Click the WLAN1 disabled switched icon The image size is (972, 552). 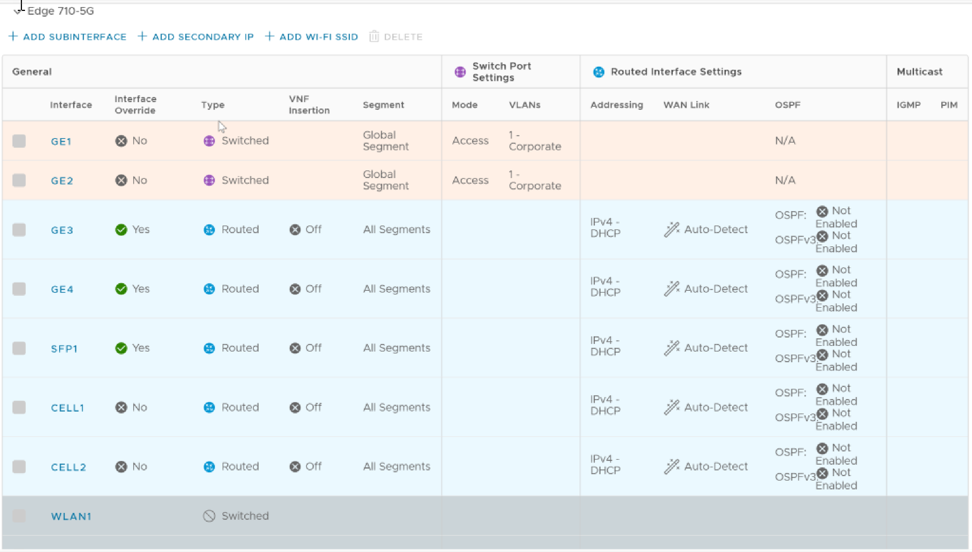[x=209, y=516]
